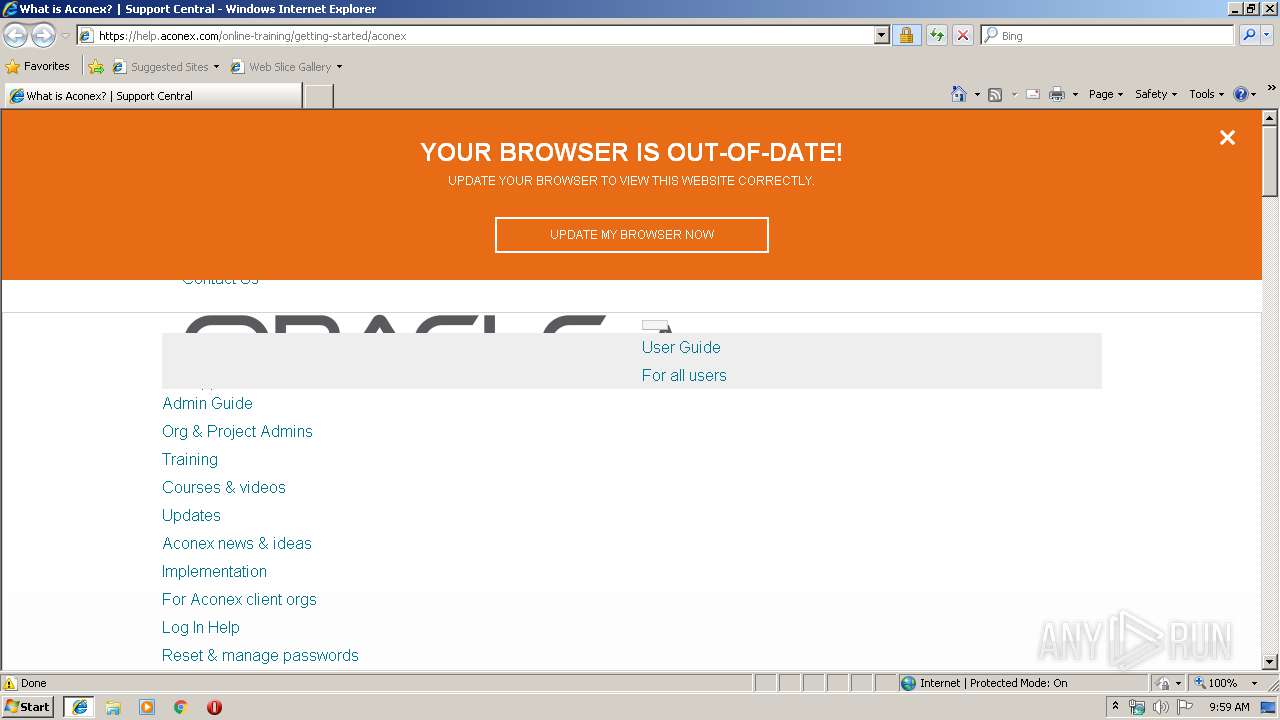Click the Read Mail envelope icon
Screen dimensions: 1280x720
1033,94
